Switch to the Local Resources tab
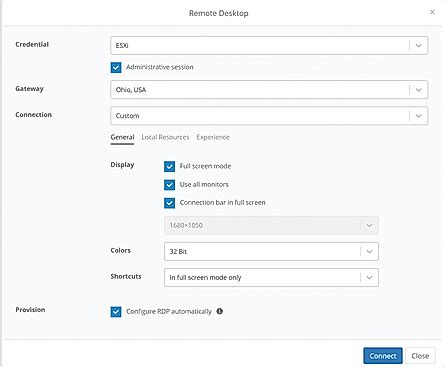444x368 pixels. pyautogui.click(x=165, y=137)
